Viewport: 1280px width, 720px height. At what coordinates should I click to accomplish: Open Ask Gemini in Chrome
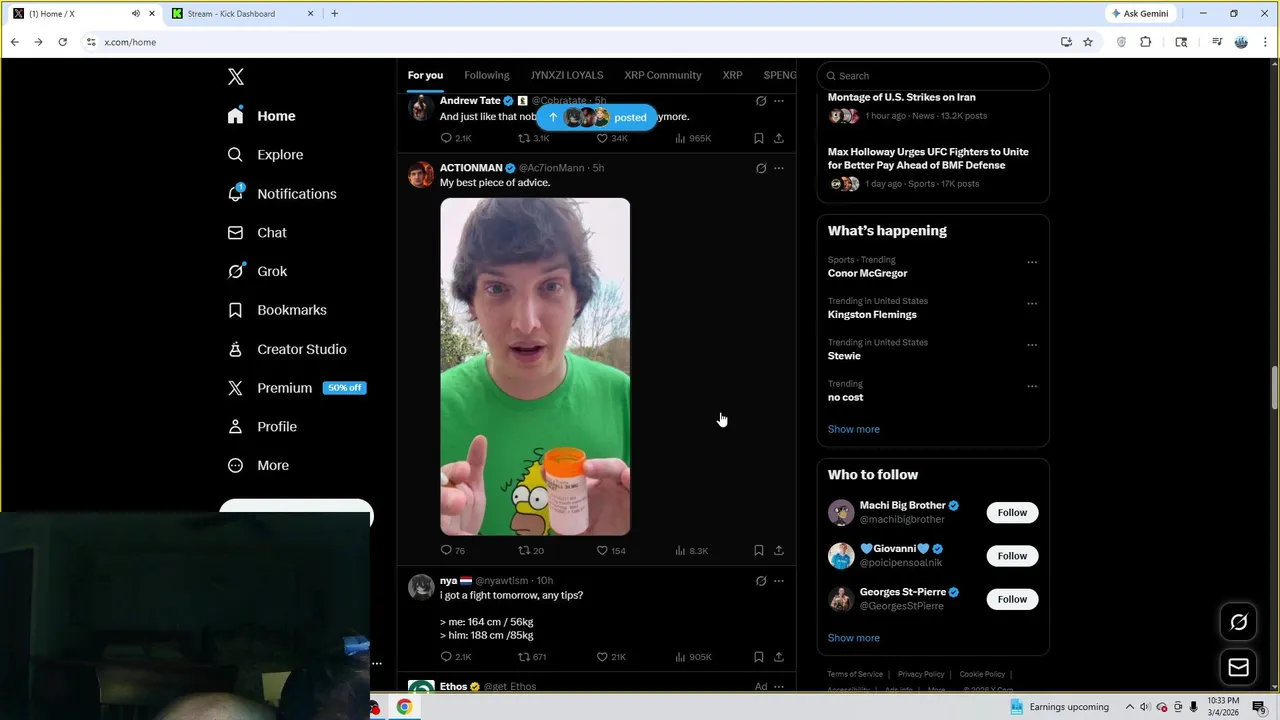(x=1140, y=14)
